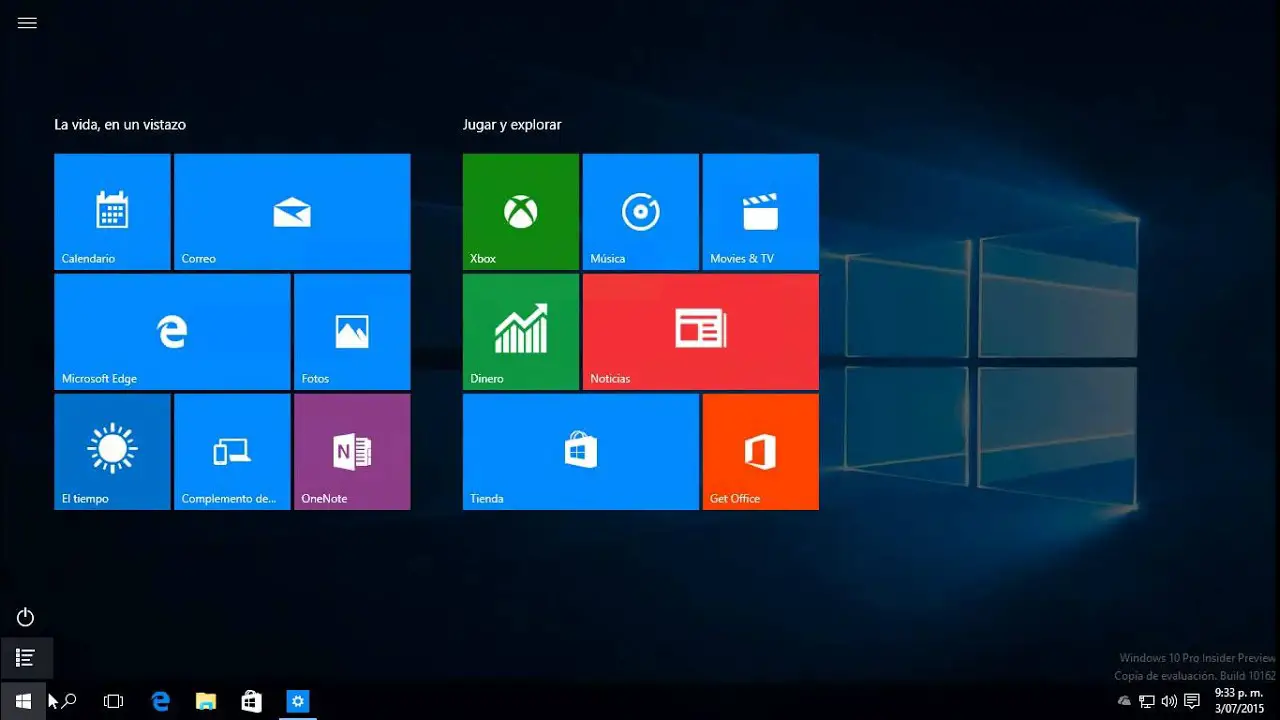
Task: Click the Get Office tile
Action: click(x=761, y=451)
